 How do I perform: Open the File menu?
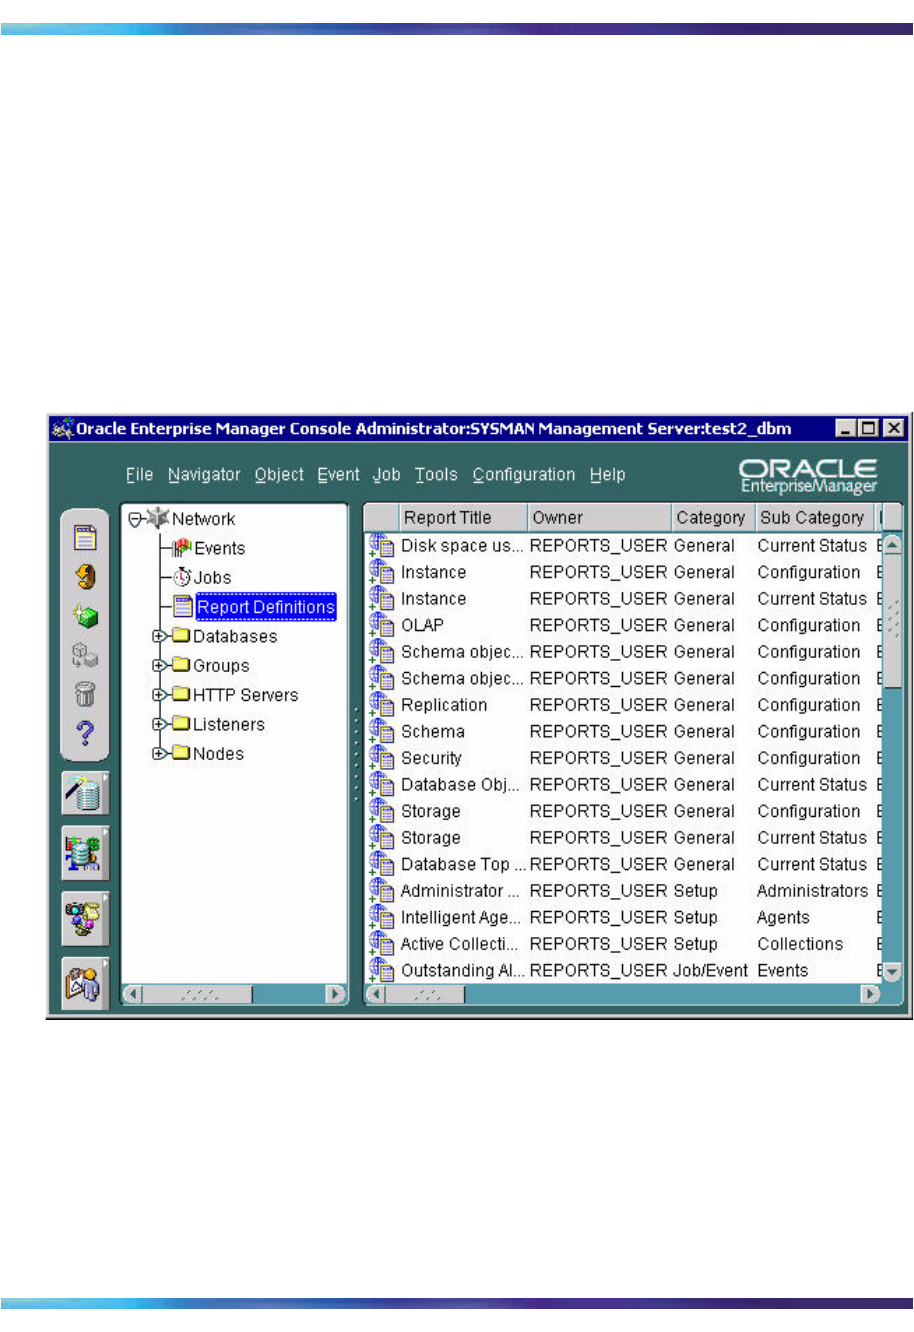pyautogui.click(x=140, y=475)
